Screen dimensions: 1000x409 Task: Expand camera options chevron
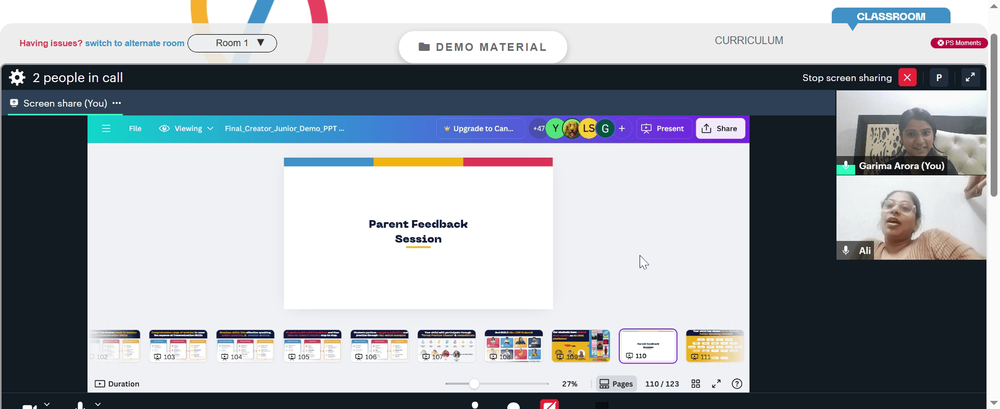[x=47, y=405]
